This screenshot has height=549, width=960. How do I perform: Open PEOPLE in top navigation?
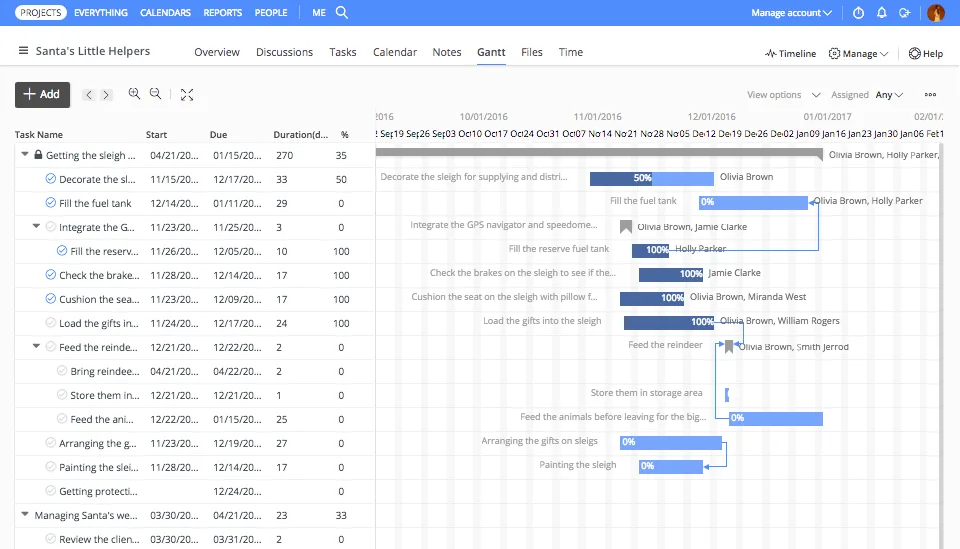(x=271, y=12)
